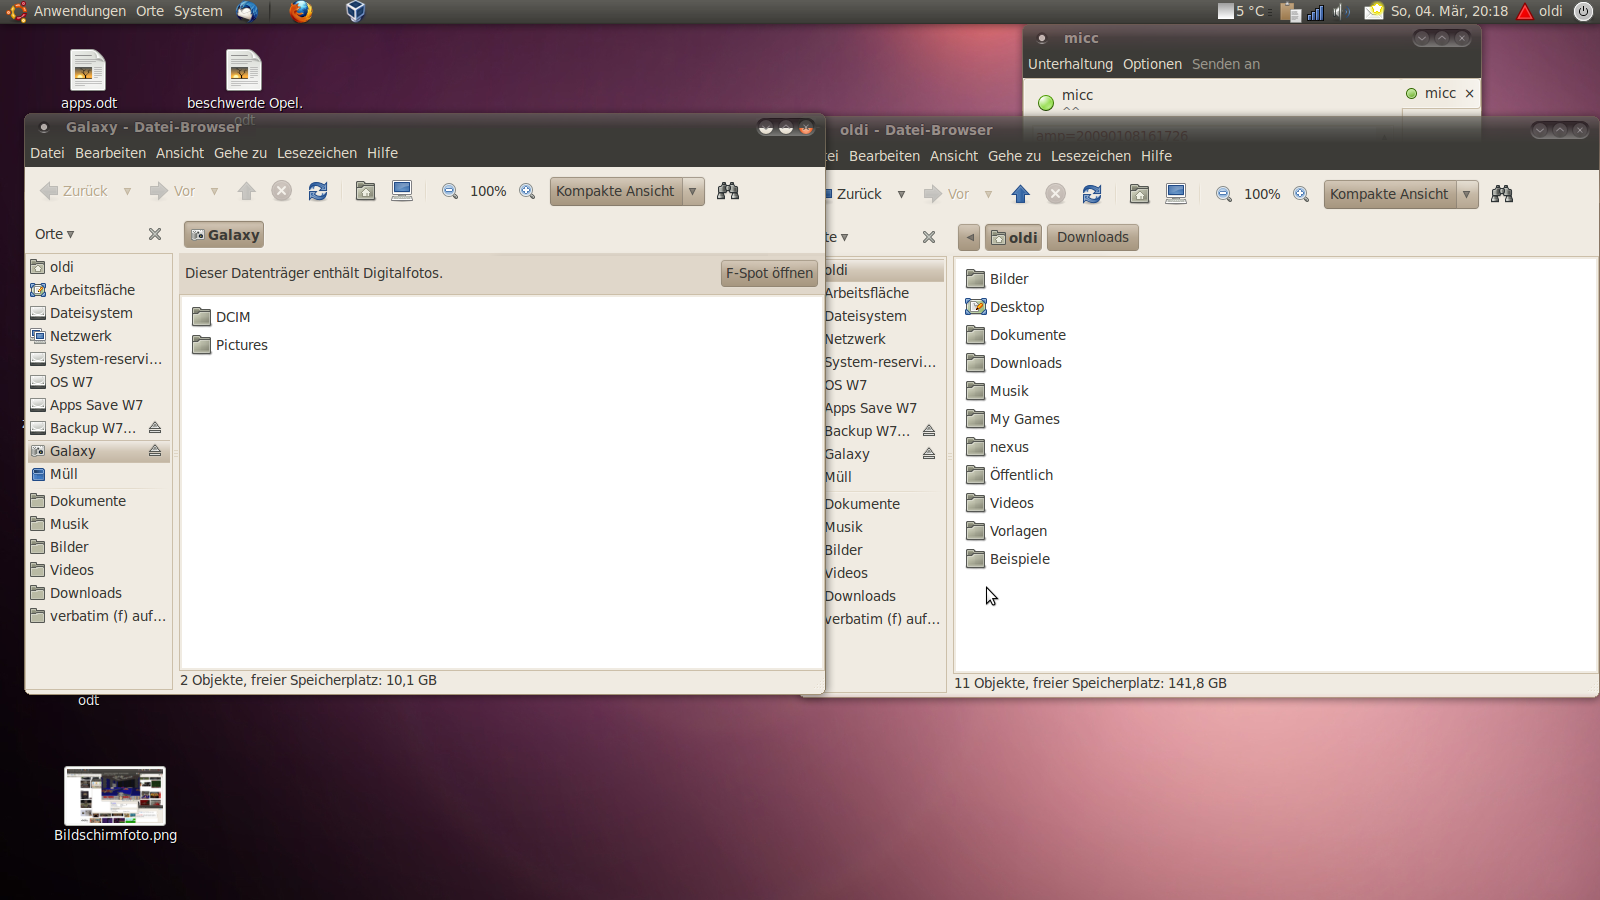
Task: Eject the Galaxy drive in Galaxy sidebar
Action: pyautogui.click(x=155, y=451)
